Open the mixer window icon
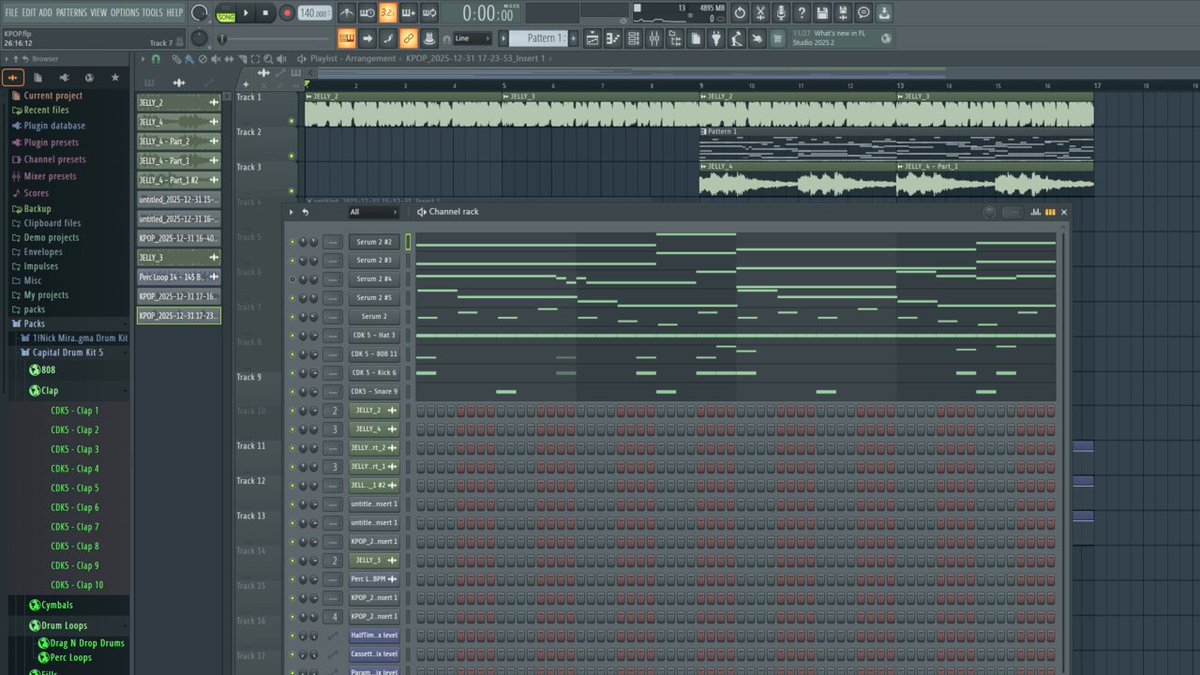Image resolution: width=1200 pixels, height=675 pixels. point(653,39)
